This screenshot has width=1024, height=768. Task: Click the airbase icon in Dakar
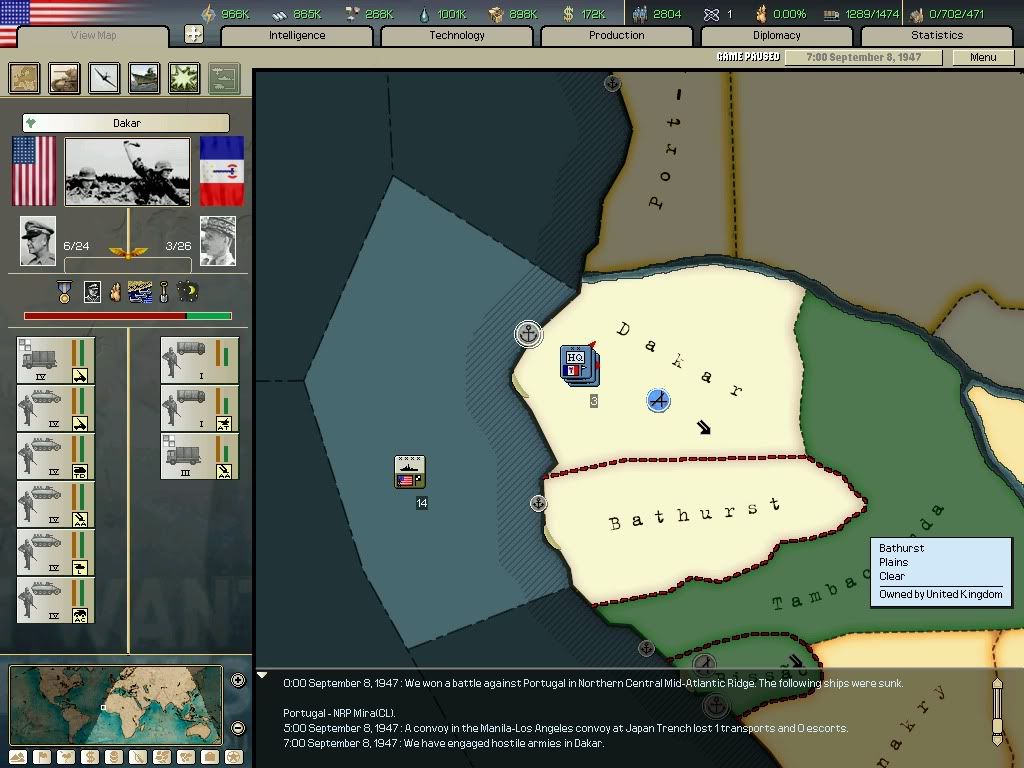tap(657, 400)
